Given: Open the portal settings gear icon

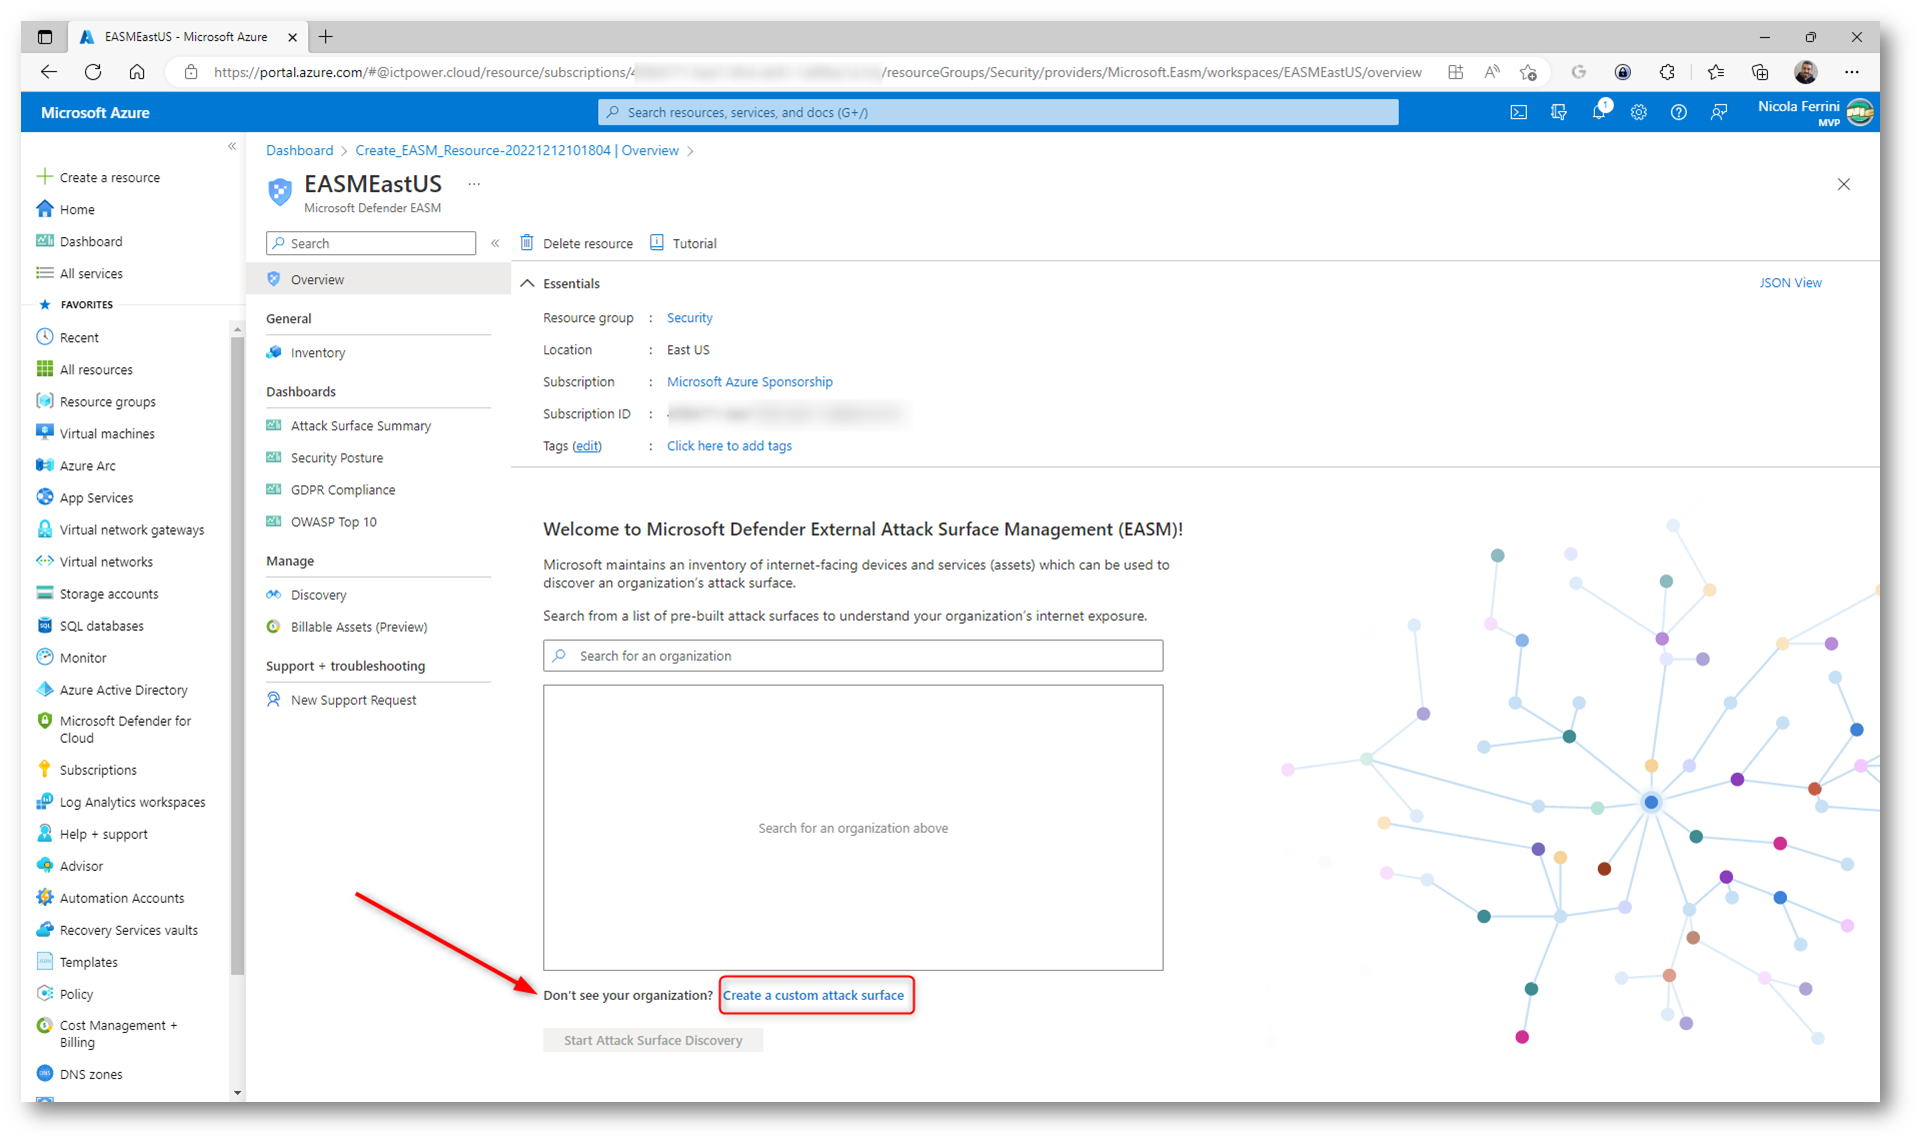Looking at the screenshot, I should [1638, 113].
